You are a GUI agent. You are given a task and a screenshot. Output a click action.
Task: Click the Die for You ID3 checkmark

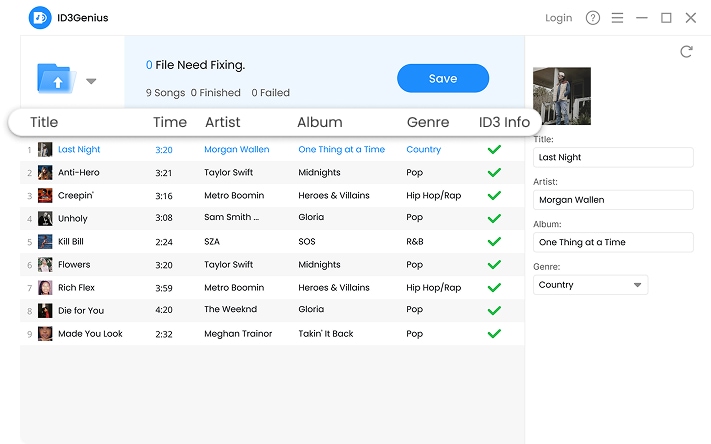pyautogui.click(x=494, y=311)
